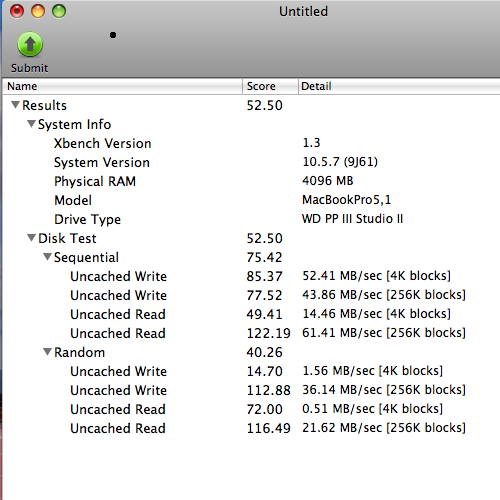Click score 116.49 for Uncached Read
The height and width of the screenshot is (500, 500).
coord(268,428)
